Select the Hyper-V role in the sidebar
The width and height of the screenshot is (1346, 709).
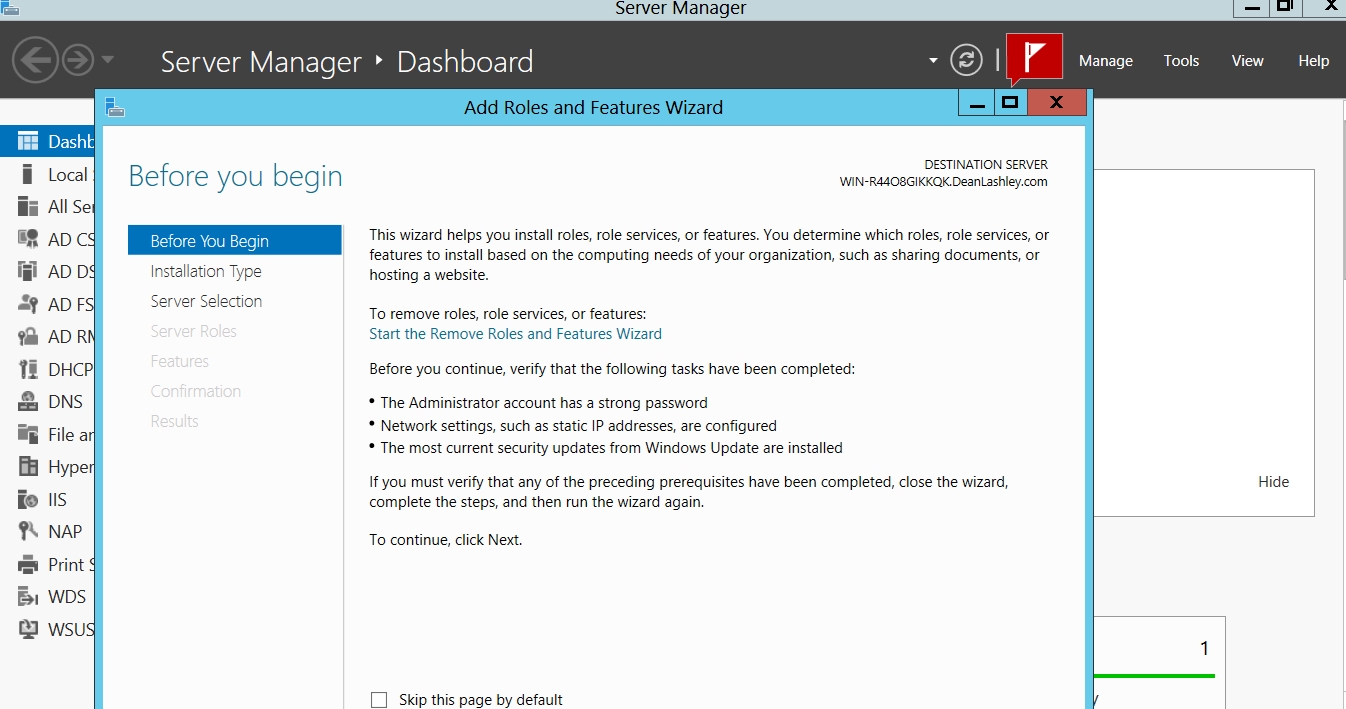48,466
